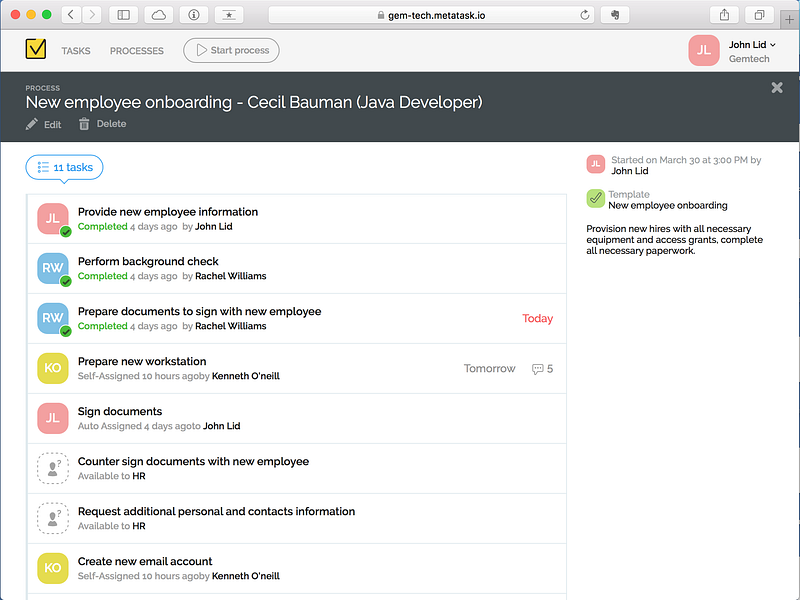The image size is (800, 600).
Task: Go forward in Safari
Action: 92,15
